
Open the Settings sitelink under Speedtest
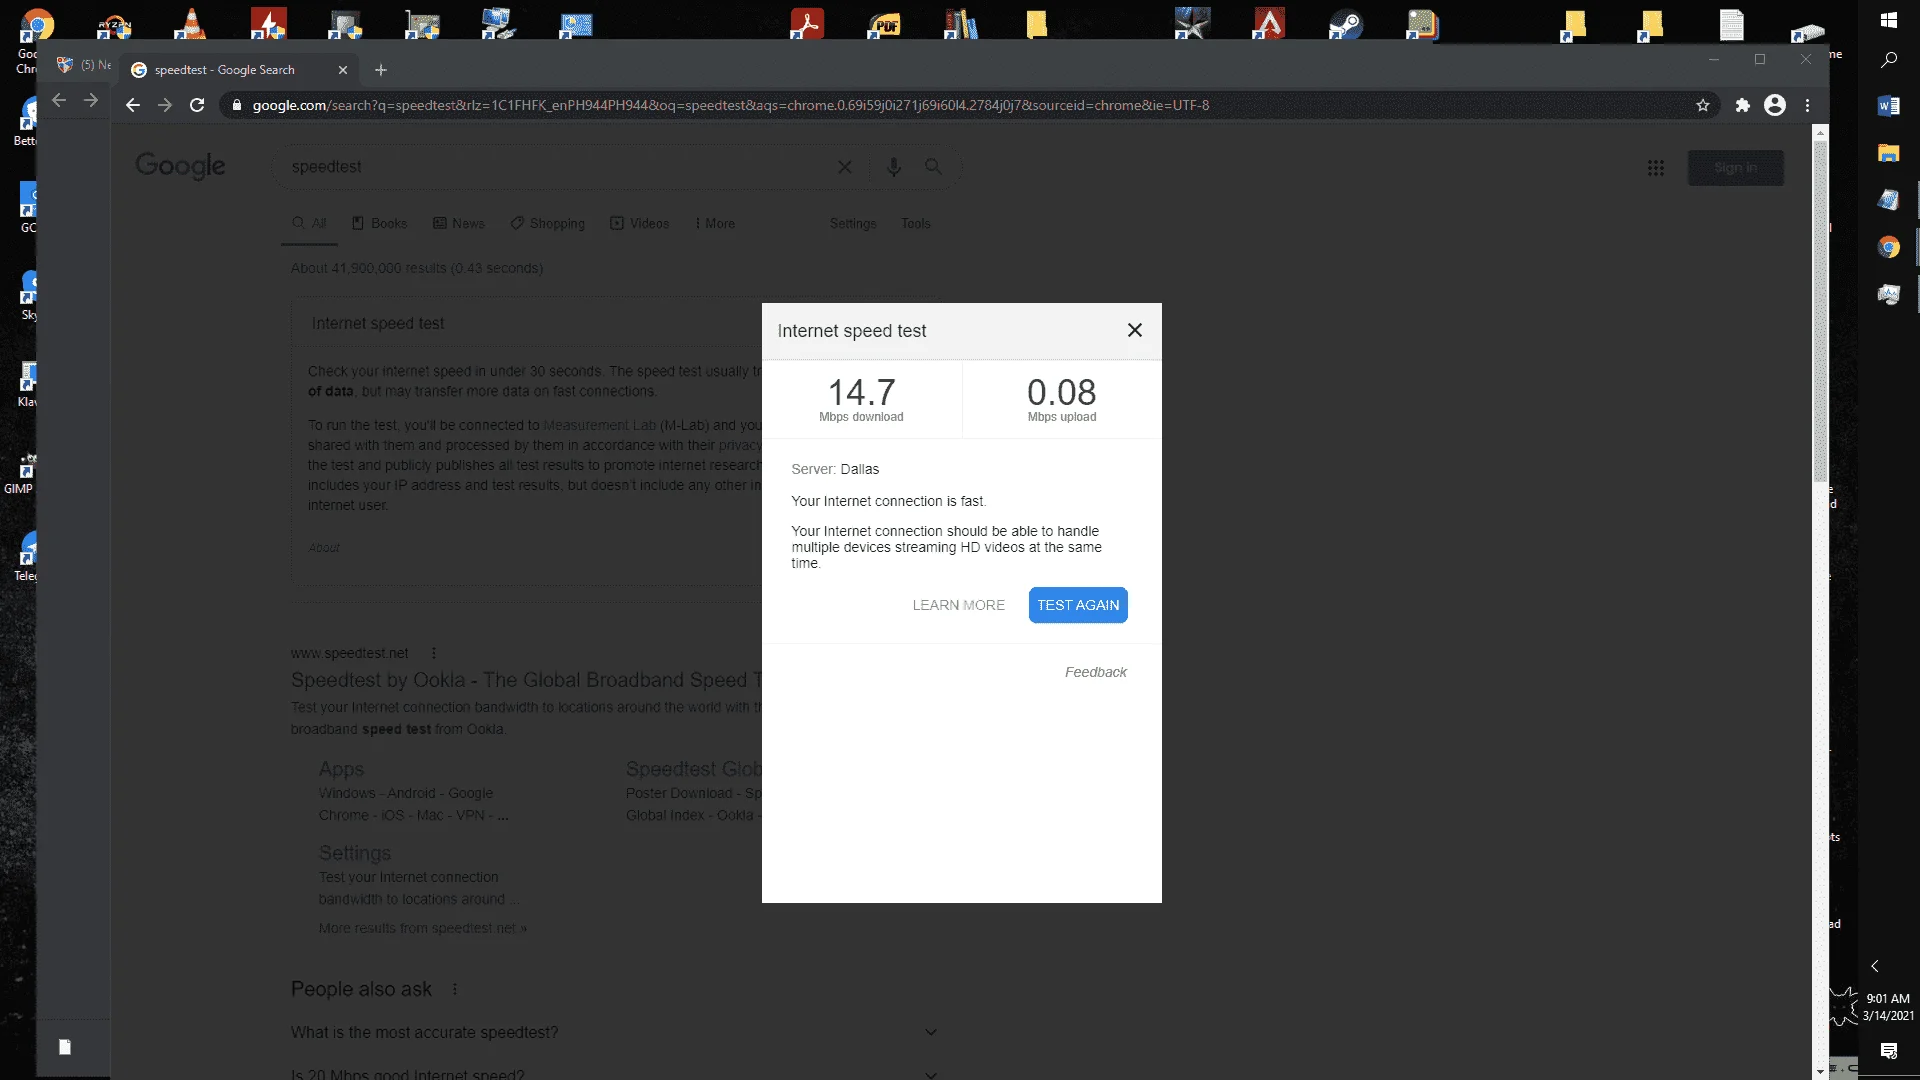(x=355, y=853)
